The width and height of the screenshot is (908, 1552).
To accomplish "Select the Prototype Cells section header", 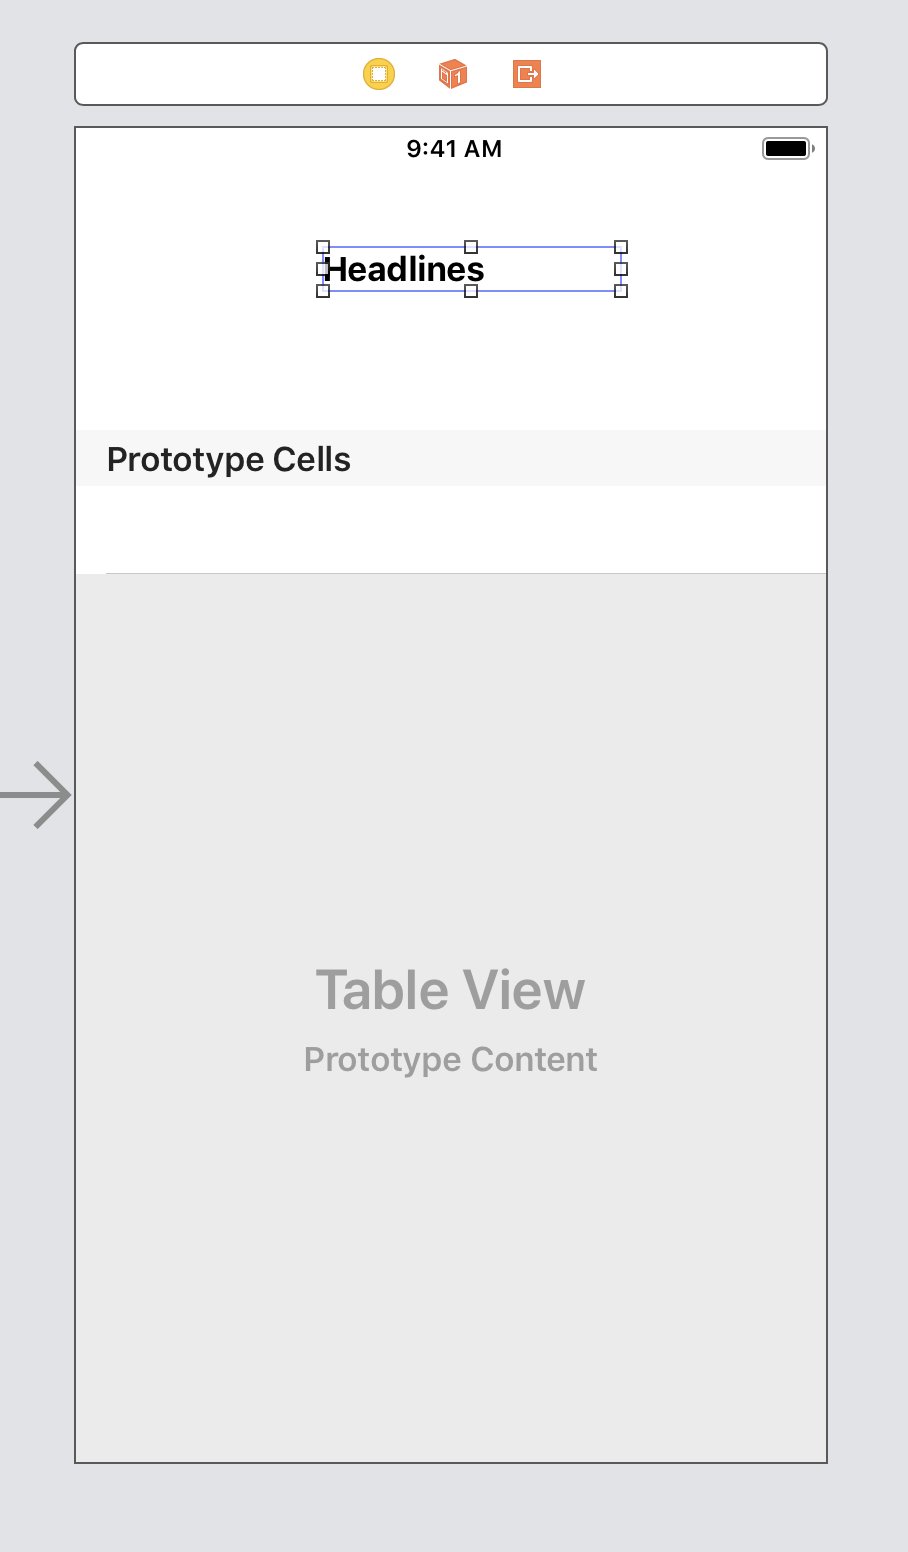I will click(x=229, y=459).
